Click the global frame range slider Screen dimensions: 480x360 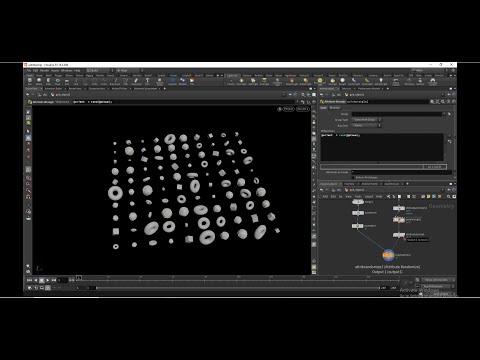(238, 288)
